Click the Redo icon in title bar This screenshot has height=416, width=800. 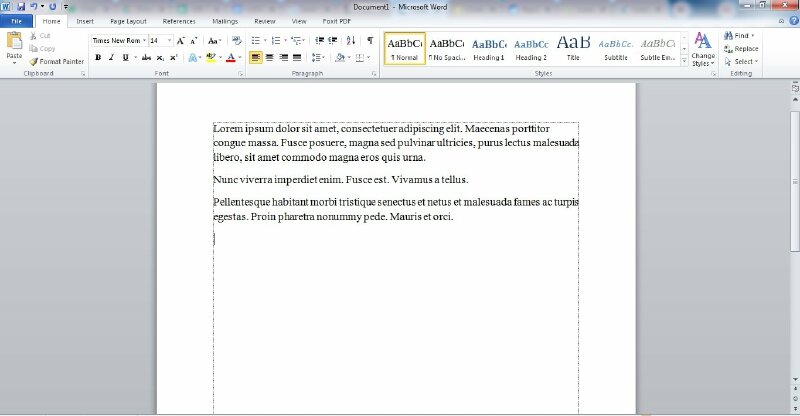pos(53,7)
